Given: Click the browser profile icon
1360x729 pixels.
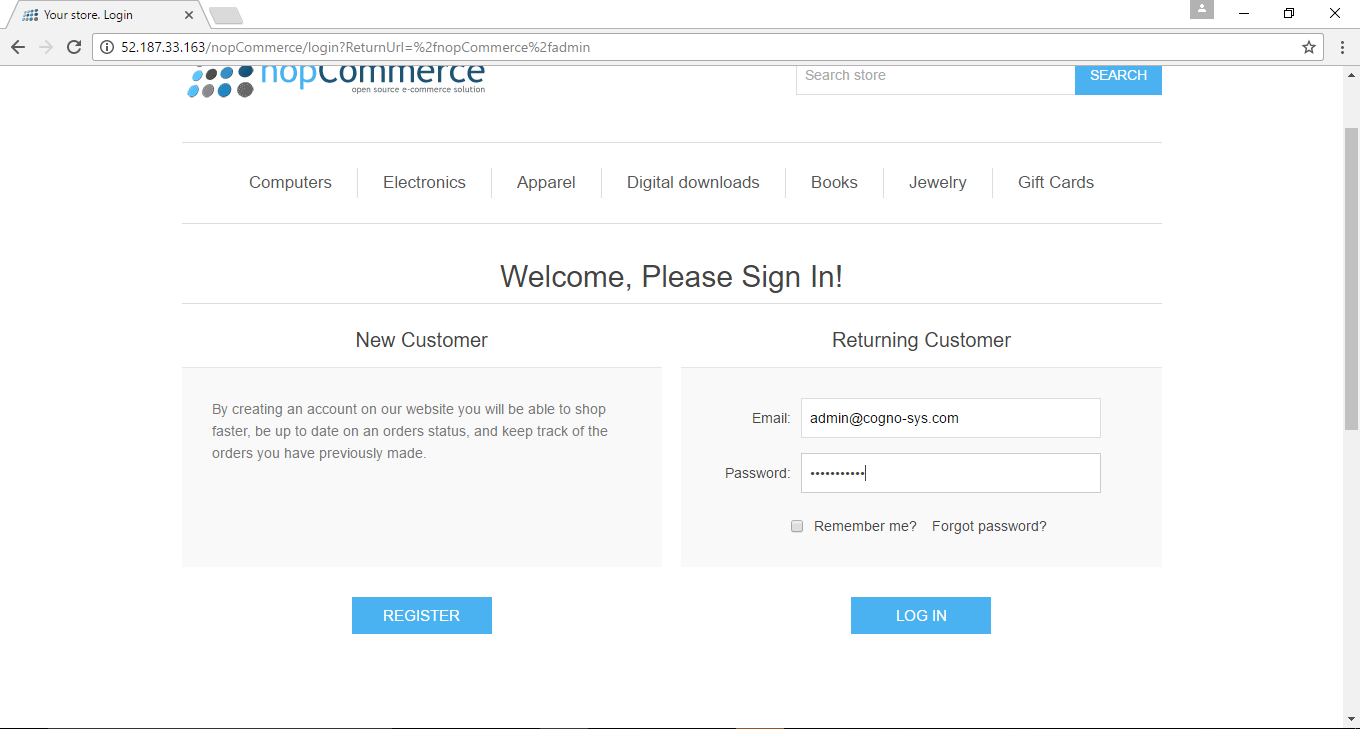Looking at the screenshot, I should click(1201, 10).
